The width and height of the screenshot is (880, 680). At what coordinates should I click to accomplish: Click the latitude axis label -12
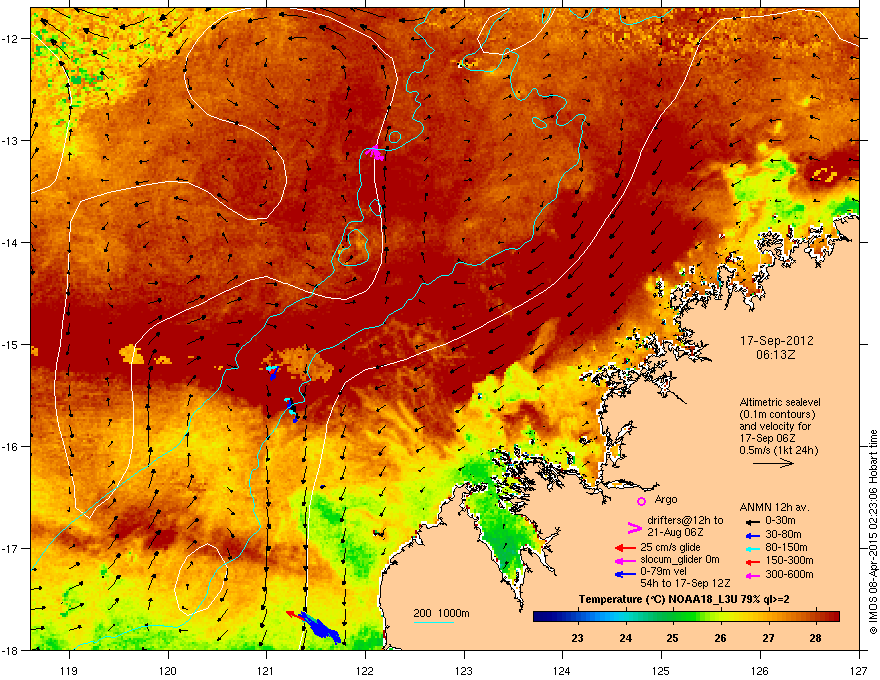click(10, 39)
